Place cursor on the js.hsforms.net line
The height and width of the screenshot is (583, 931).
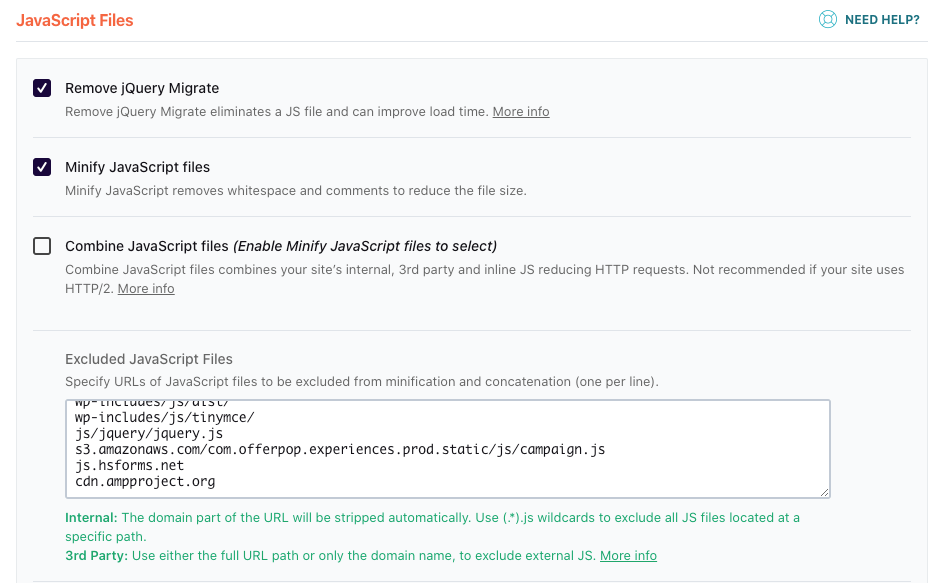(x=130, y=465)
